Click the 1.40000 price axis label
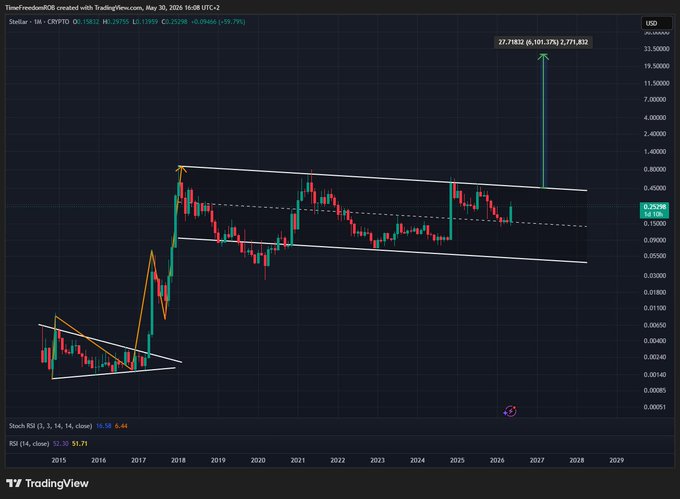This screenshot has width=680, height=499. 655,152
